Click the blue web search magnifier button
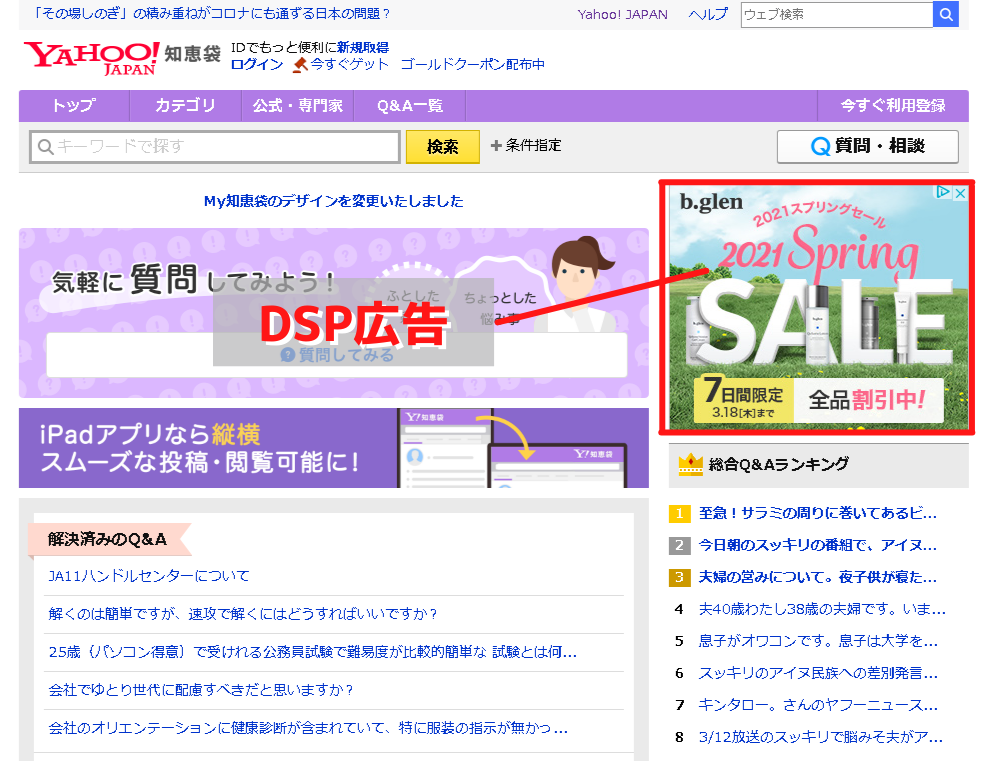 click(x=946, y=14)
